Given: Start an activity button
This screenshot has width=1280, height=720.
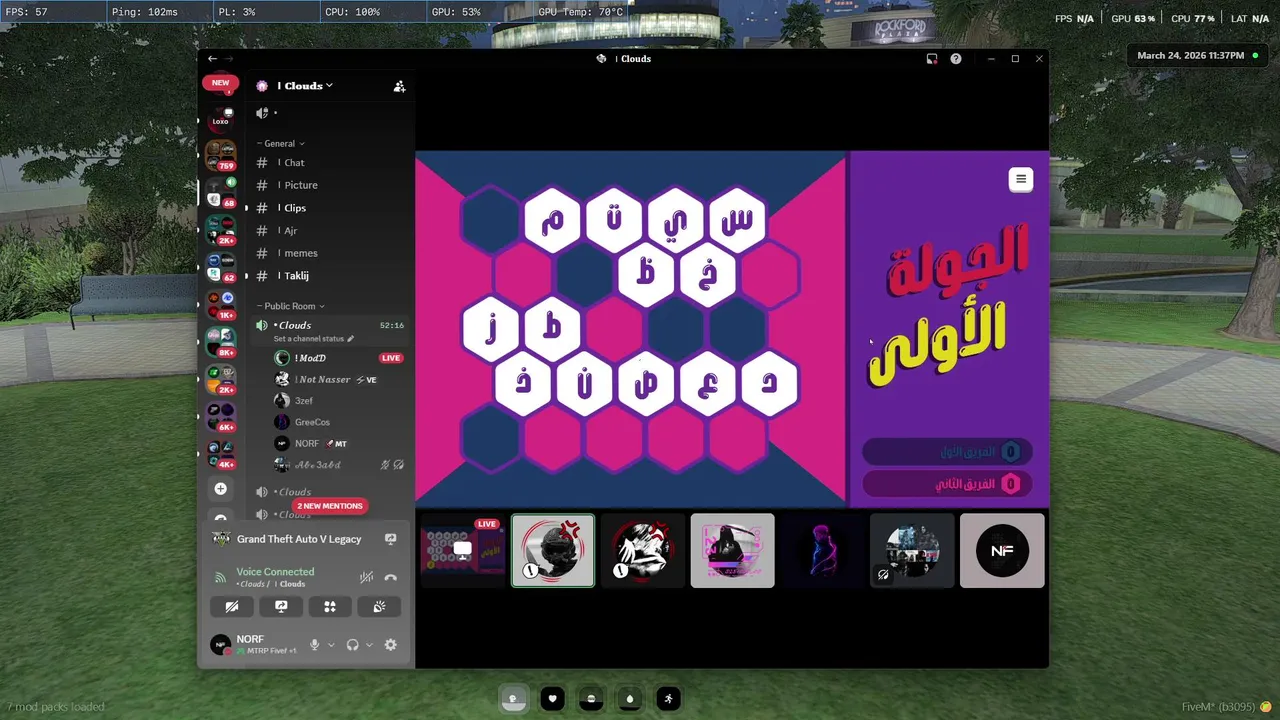Looking at the screenshot, I should pyautogui.click(x=330, y=607).
